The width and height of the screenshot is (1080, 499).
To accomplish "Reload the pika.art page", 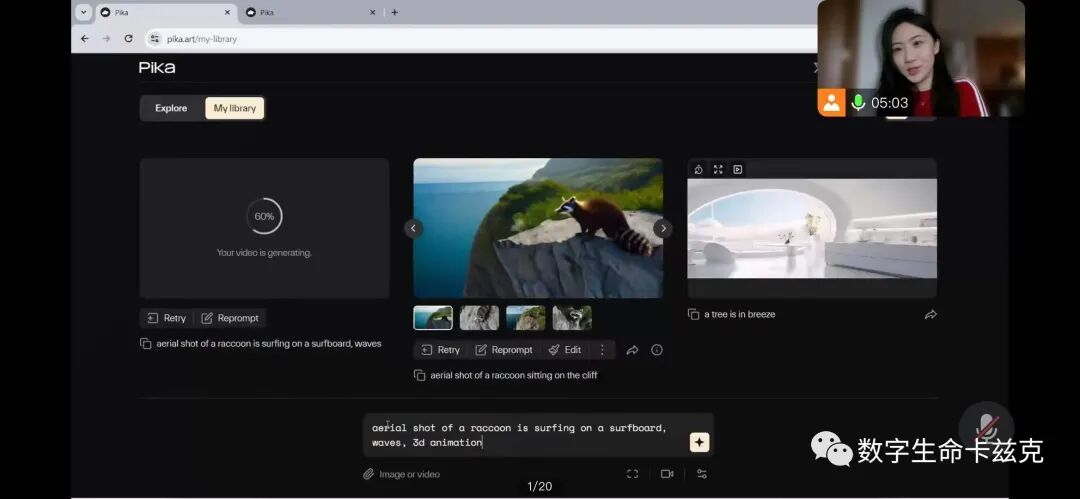I will [x=128, y=39].
